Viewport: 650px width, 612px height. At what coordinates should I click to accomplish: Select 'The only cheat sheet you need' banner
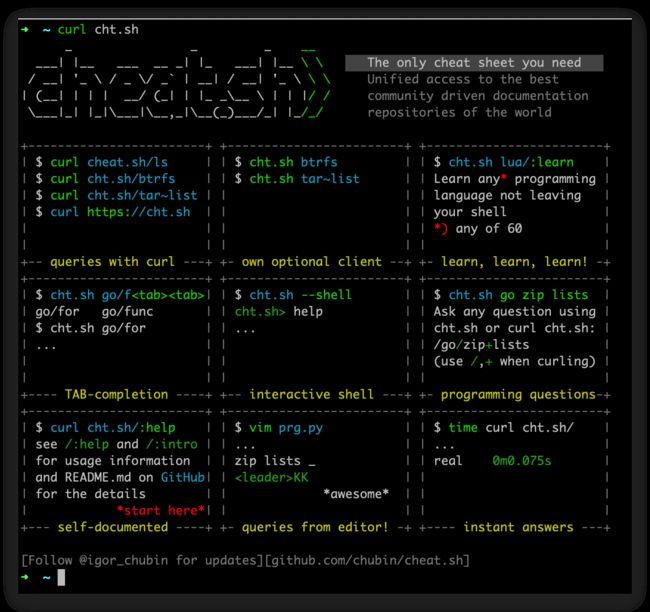(474, 63)
